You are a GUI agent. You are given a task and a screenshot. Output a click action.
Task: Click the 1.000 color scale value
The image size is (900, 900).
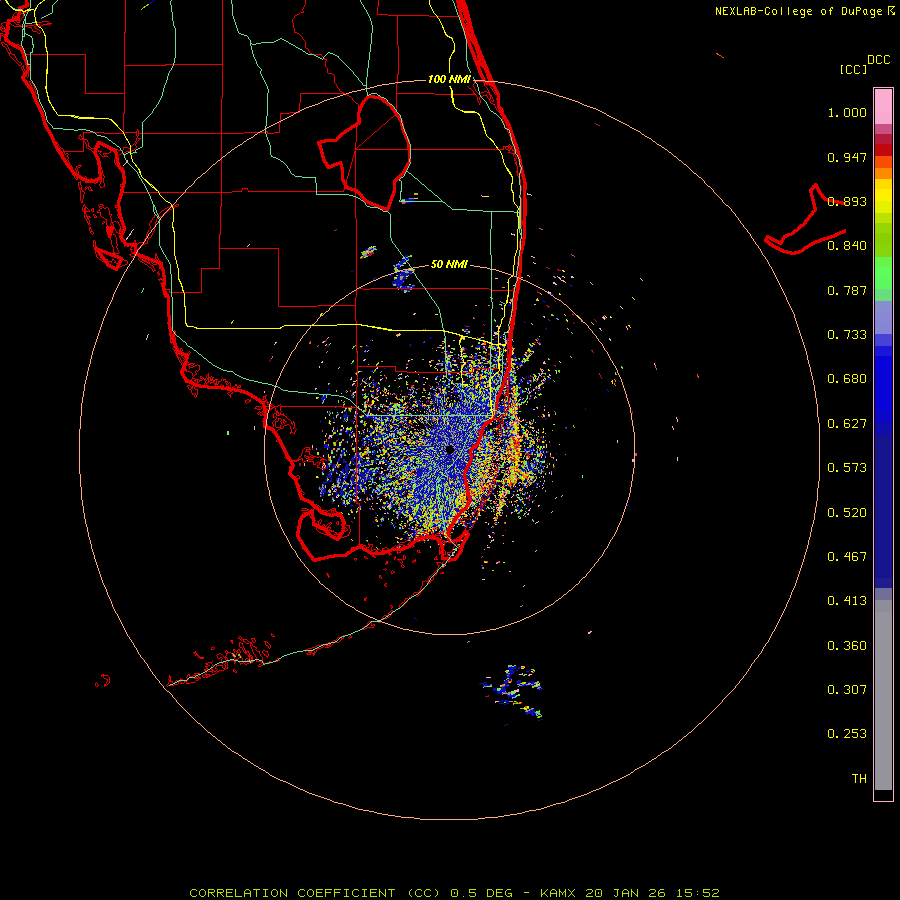point(847,112)
